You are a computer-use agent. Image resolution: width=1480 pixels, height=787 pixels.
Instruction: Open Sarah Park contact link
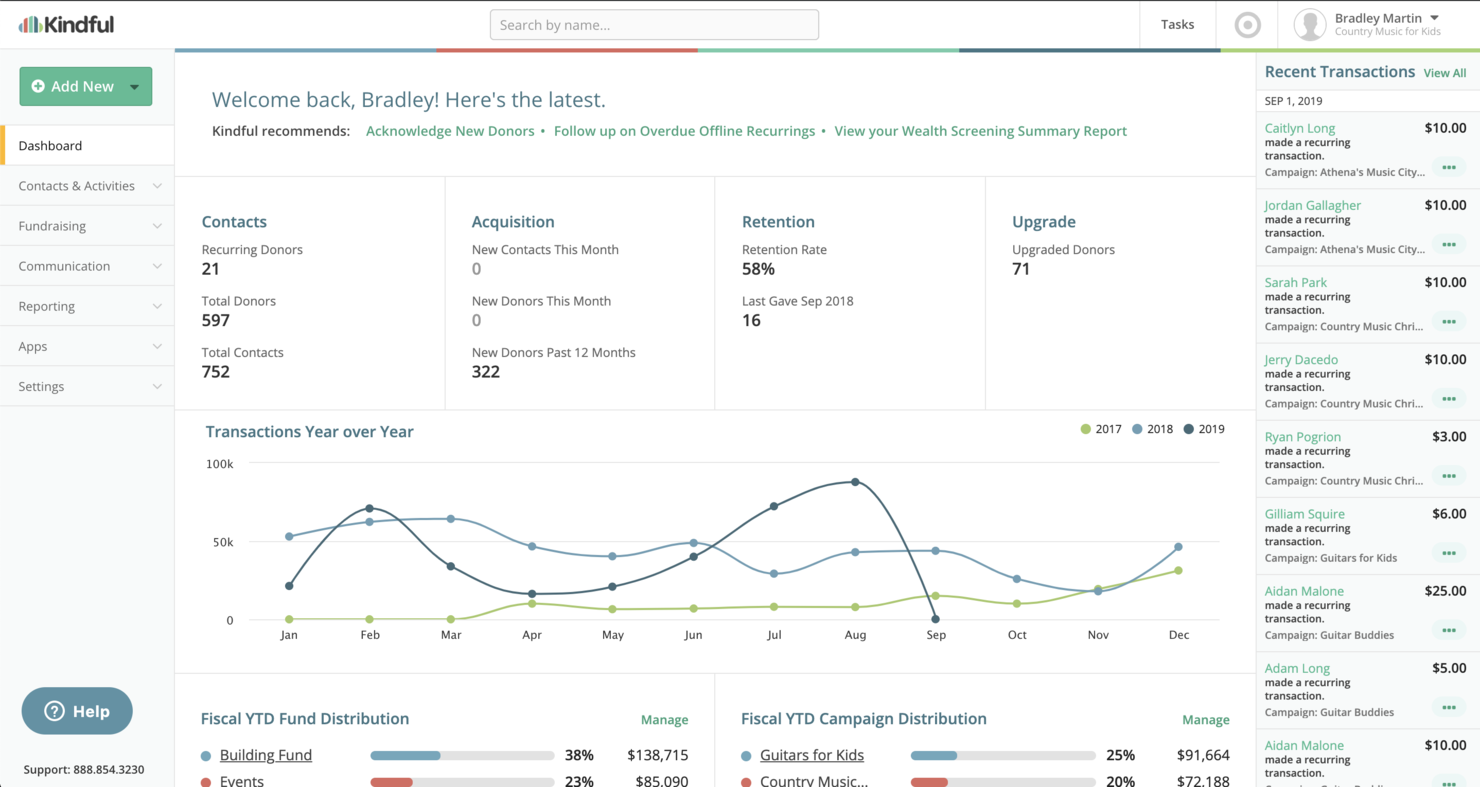[x=1295, y=282]
